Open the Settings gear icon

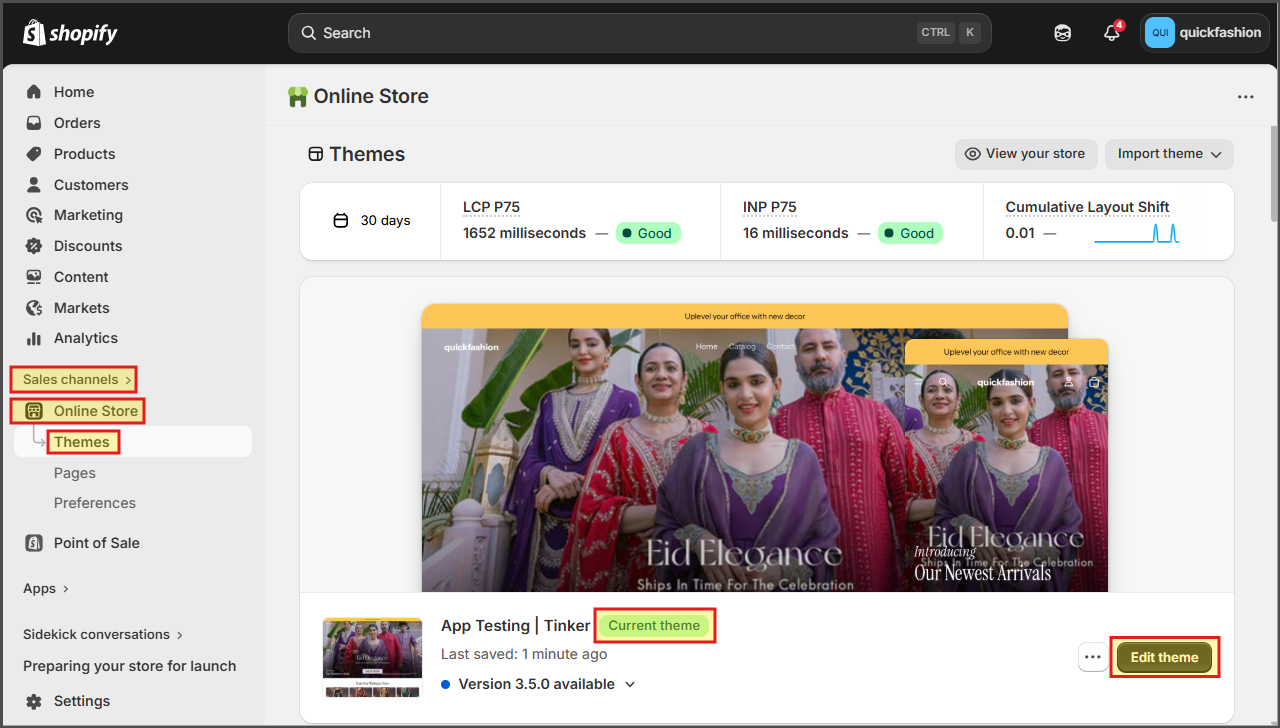coord(34,701)
